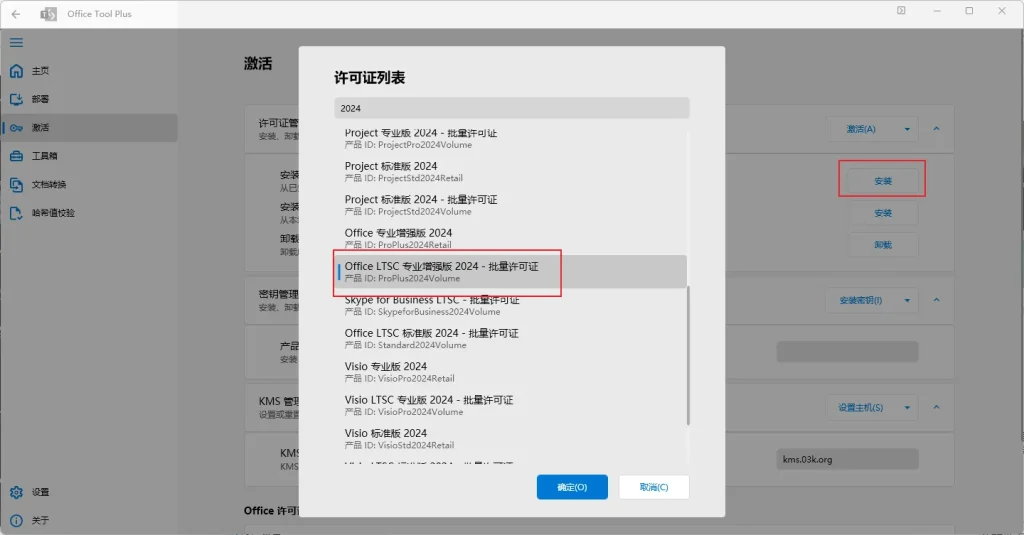Click the 安装密钥(I) button
Viewport: 1024px width, 535px height.
(x=861, y=300)
